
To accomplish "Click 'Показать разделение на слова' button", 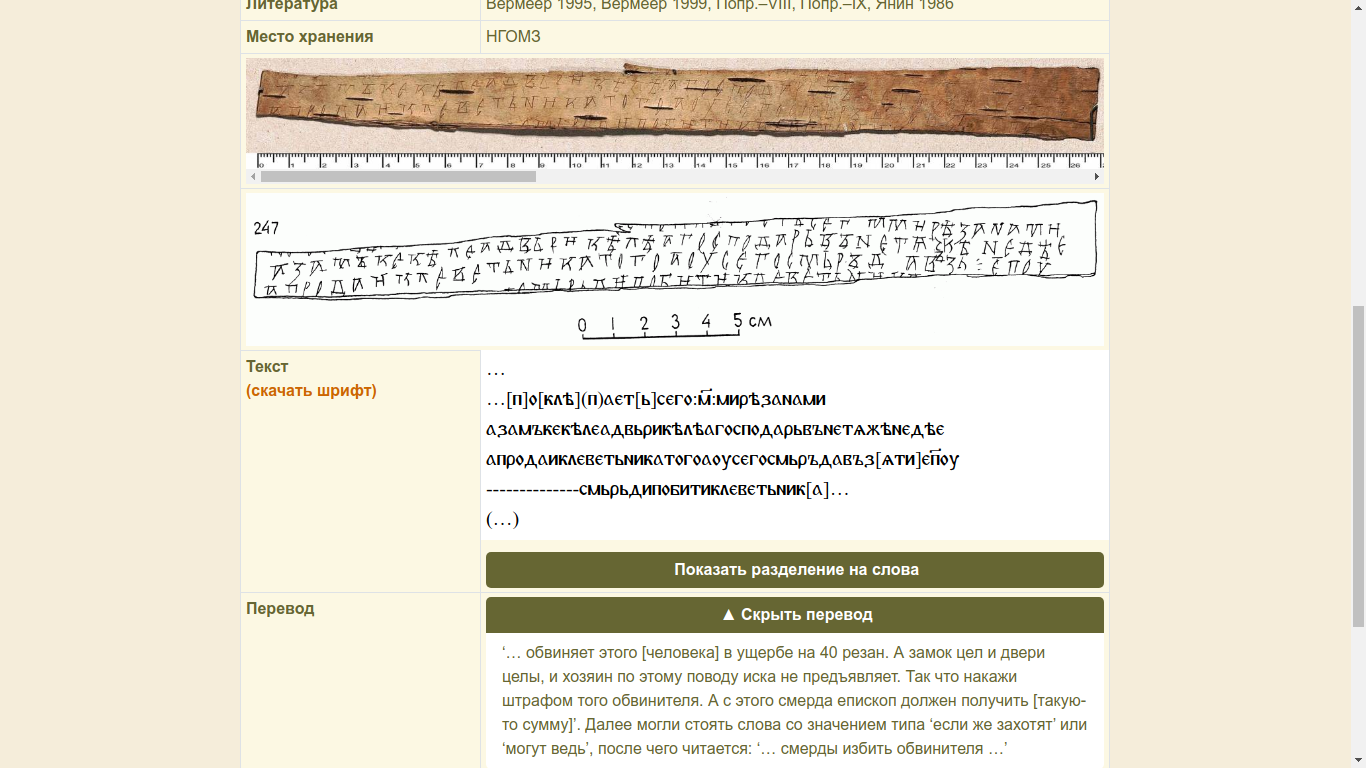I will 795,570.
